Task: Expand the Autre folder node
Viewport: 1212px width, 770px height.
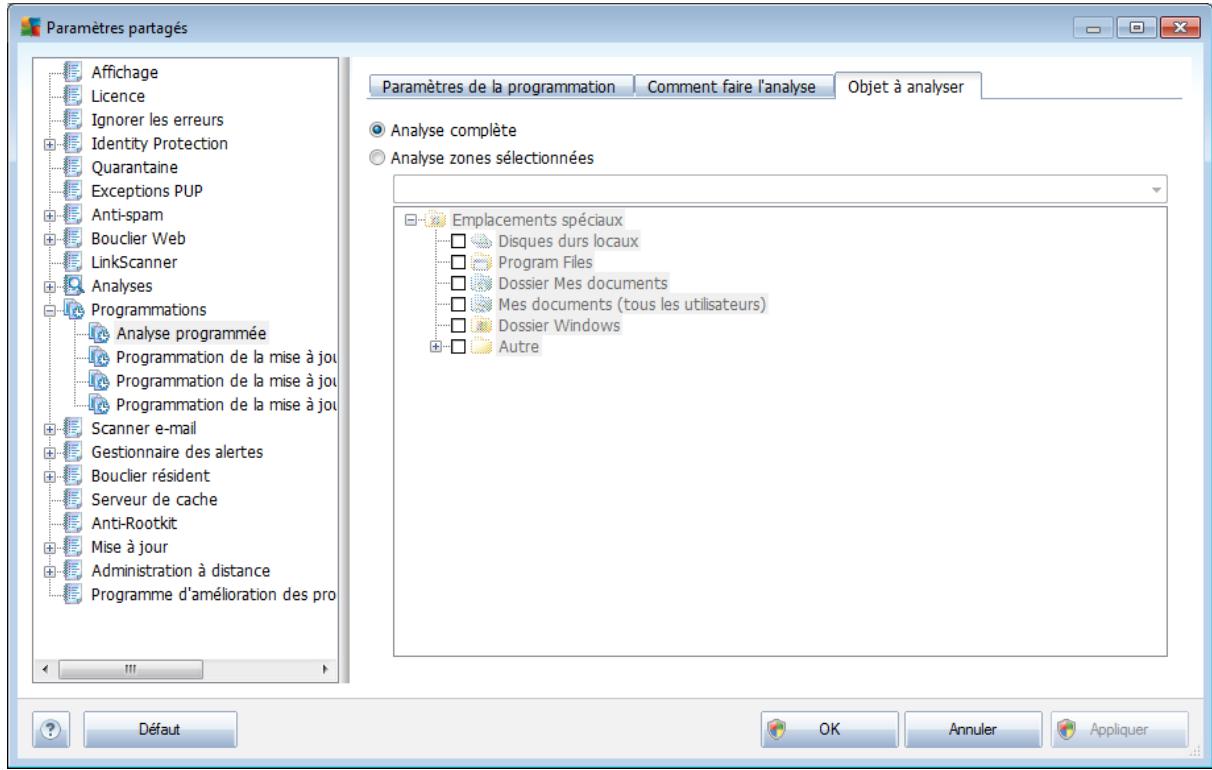Action: [437, 348]
